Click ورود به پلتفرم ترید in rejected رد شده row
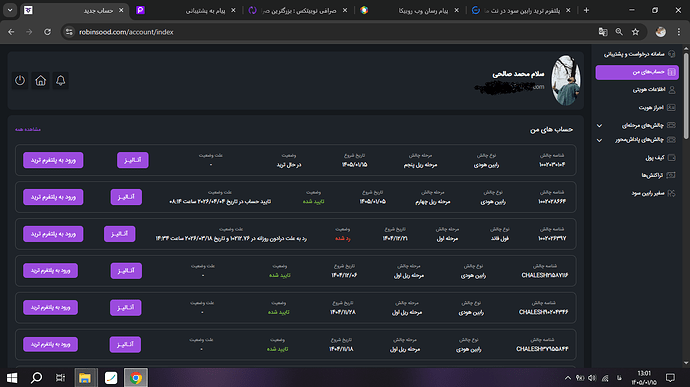Image resolution: width=690 pixels, height=387 pixels. 53,234
